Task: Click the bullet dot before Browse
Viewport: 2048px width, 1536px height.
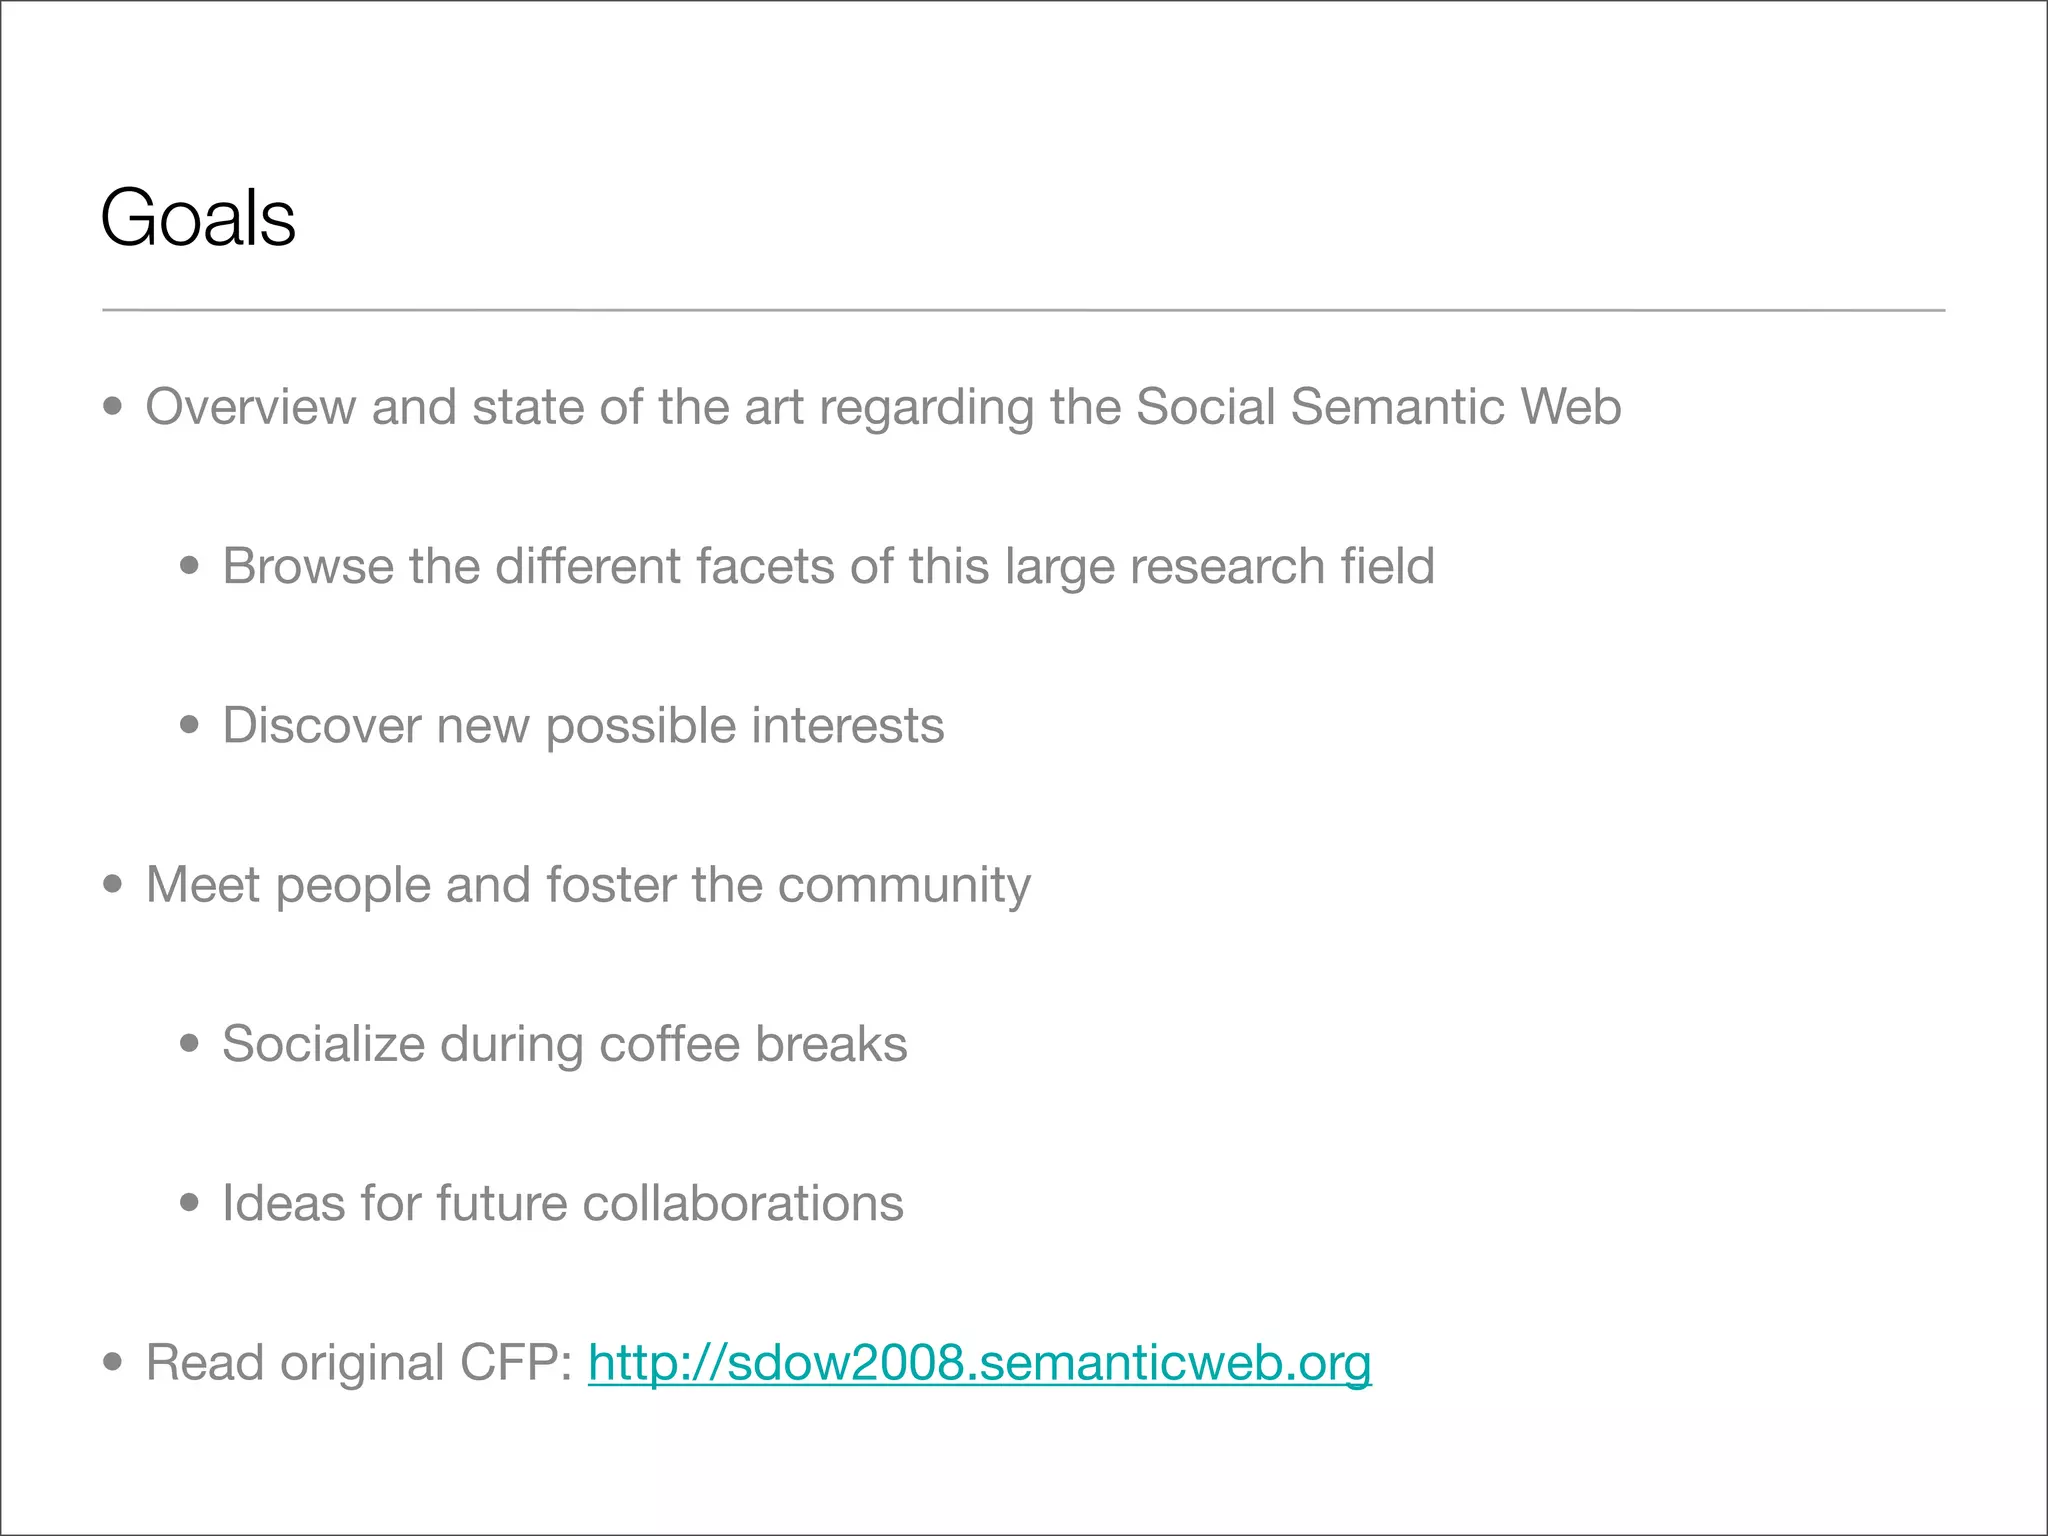Action: tap(190, 566)
